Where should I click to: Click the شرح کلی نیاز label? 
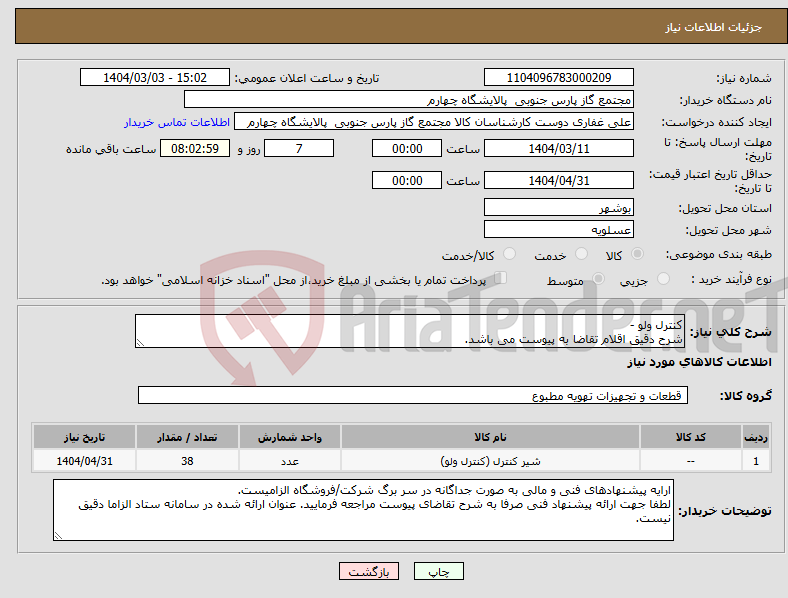coord(730,332)
